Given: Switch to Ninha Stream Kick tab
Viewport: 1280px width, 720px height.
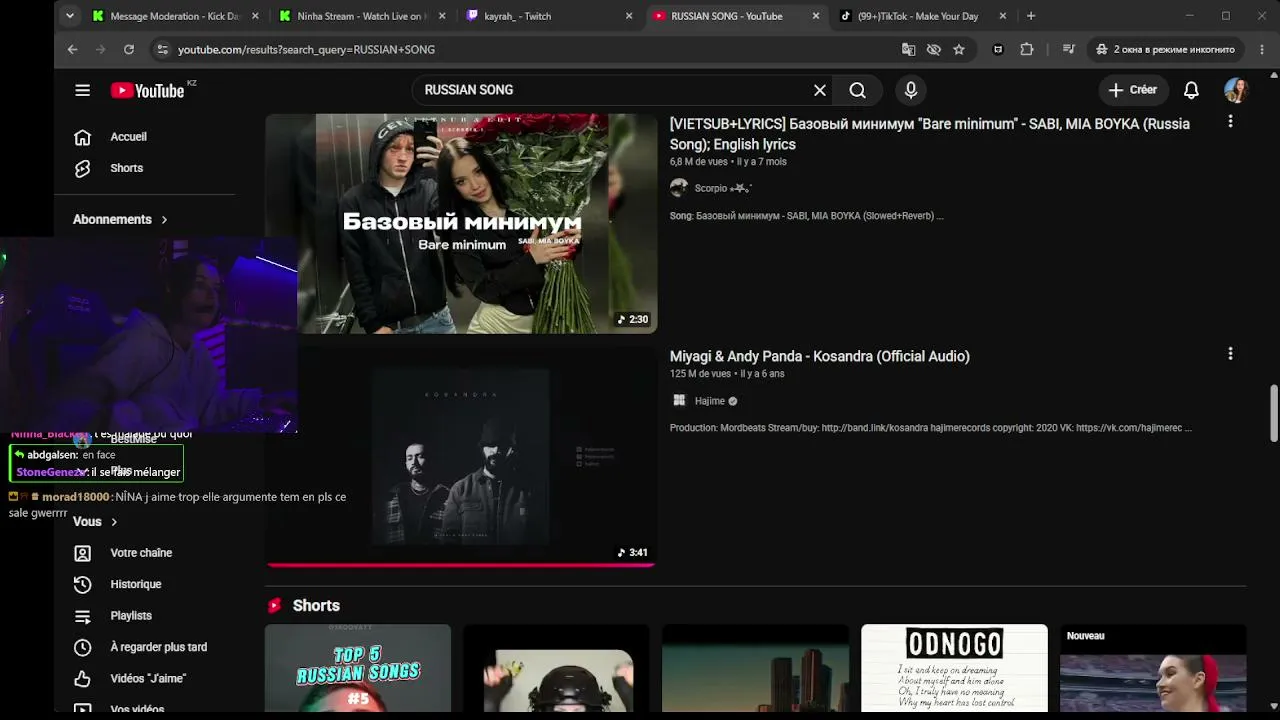Looking at the screenshot, I should click(x=361, y=16).
